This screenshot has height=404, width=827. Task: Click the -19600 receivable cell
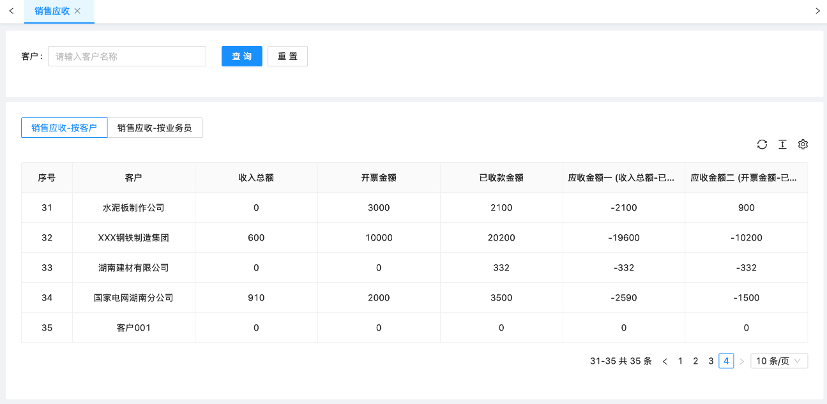623,238
